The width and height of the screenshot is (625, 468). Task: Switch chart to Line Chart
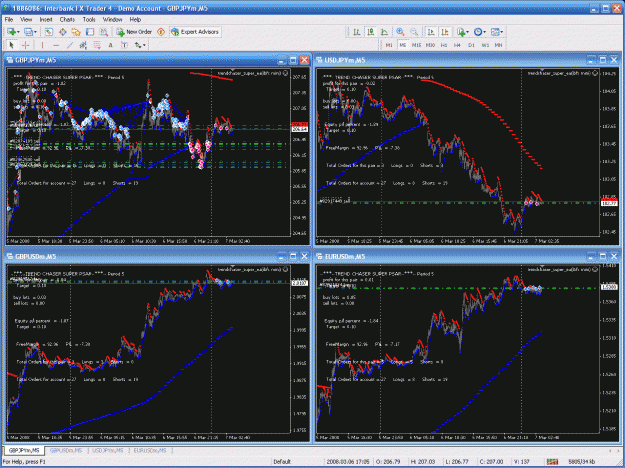pyautogui.click(x=384, y=32)
